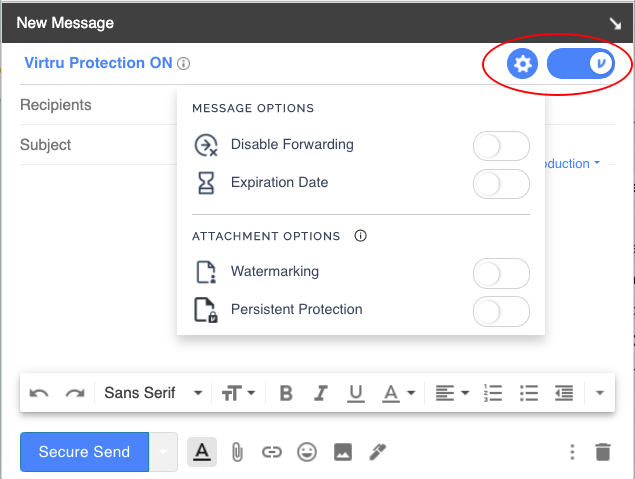Expand more formatting options arrow
This screenshot has width=635, height=479.
click(x=600, y=393)
